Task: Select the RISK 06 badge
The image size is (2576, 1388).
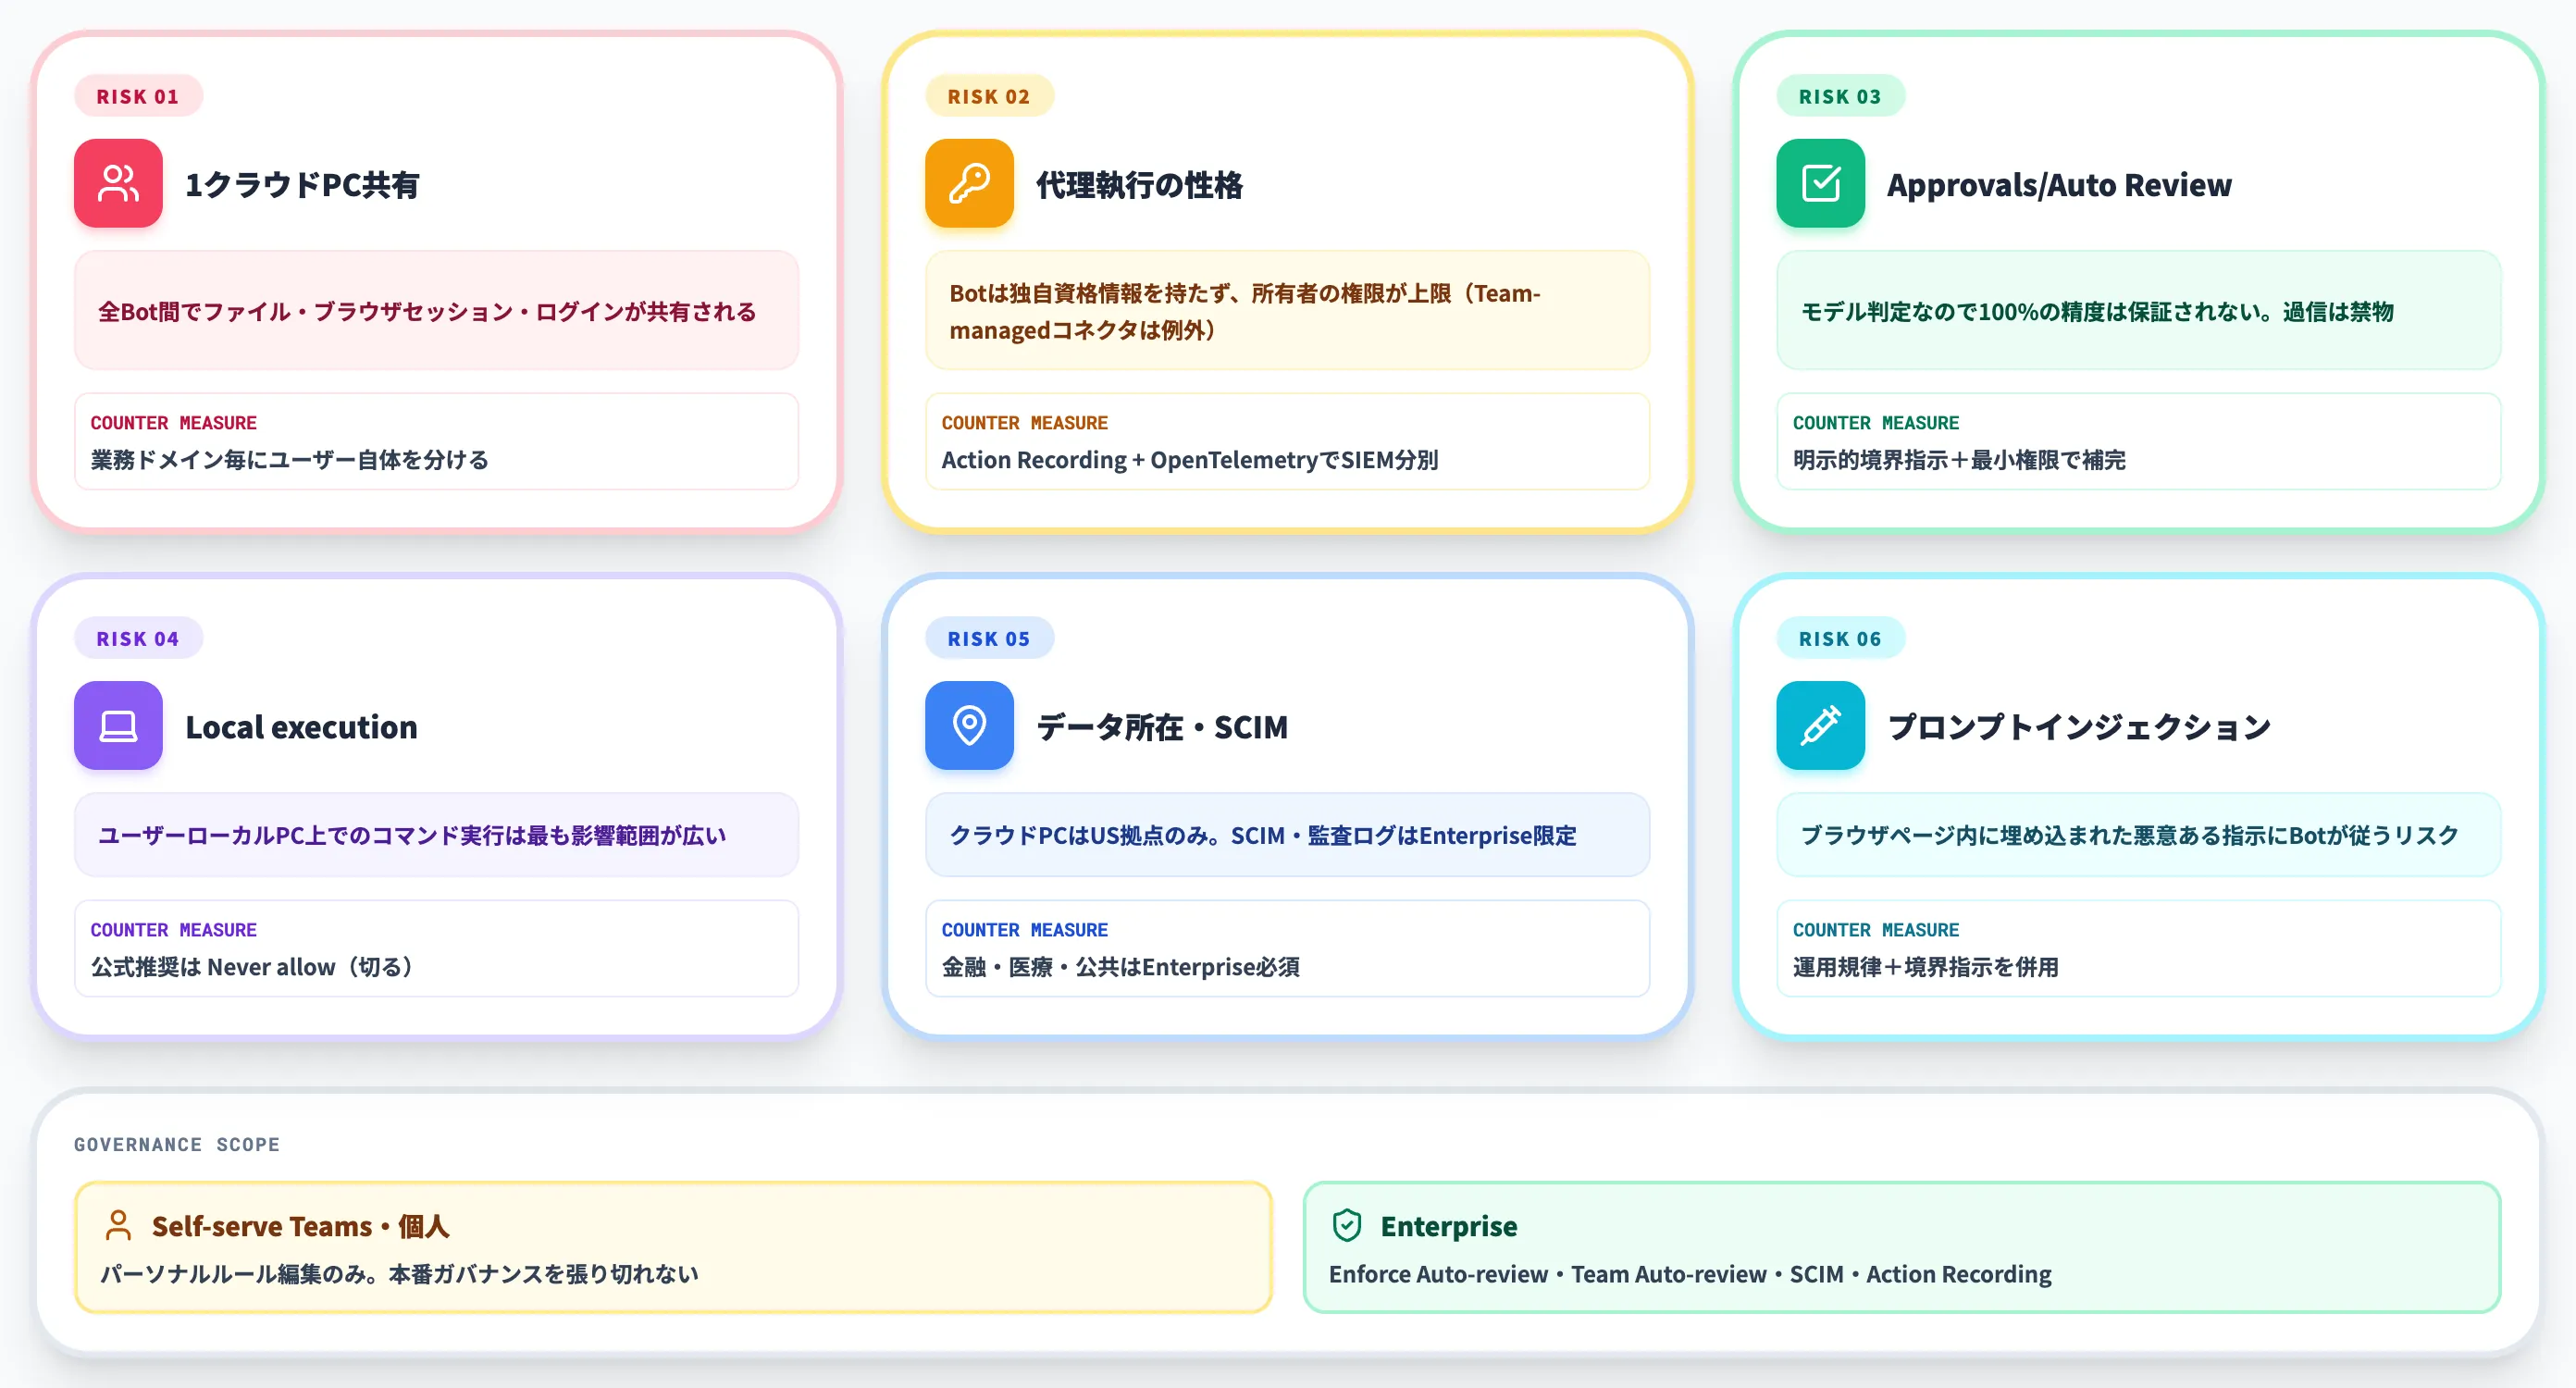Action: pyautogui.click(x=1840, y=638)
